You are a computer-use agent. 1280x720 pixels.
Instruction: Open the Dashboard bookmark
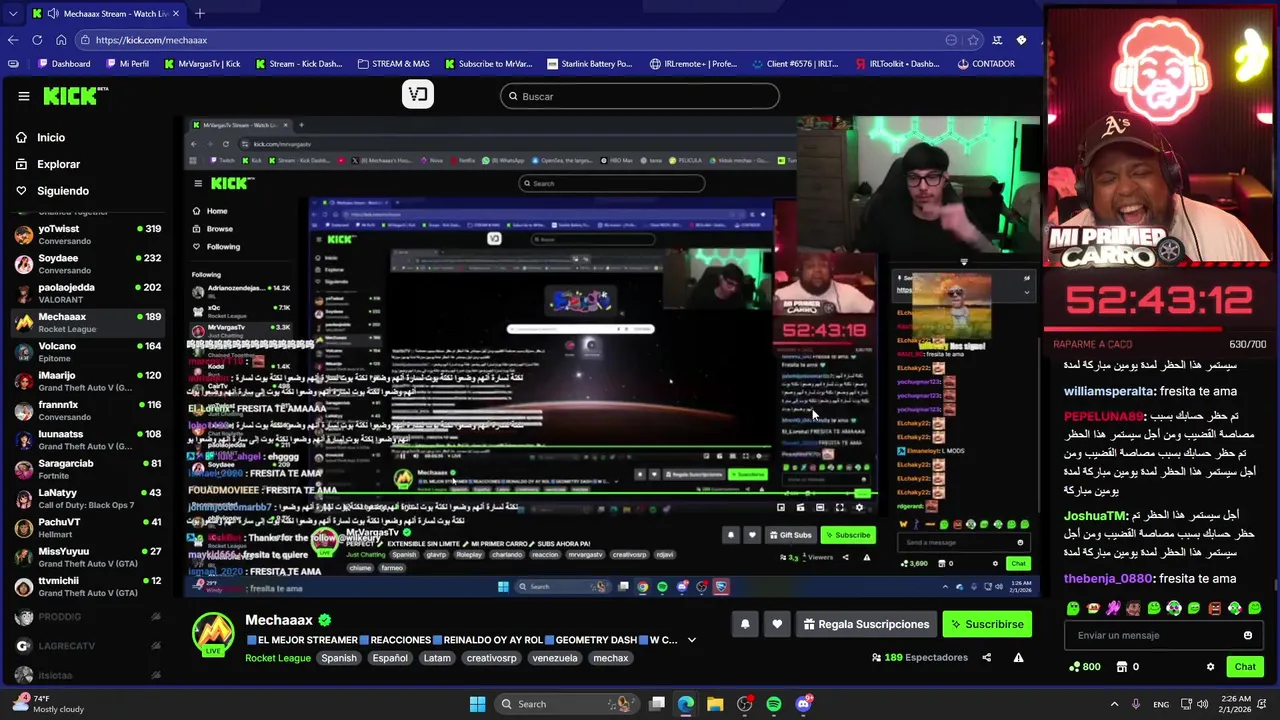(64, 64)
